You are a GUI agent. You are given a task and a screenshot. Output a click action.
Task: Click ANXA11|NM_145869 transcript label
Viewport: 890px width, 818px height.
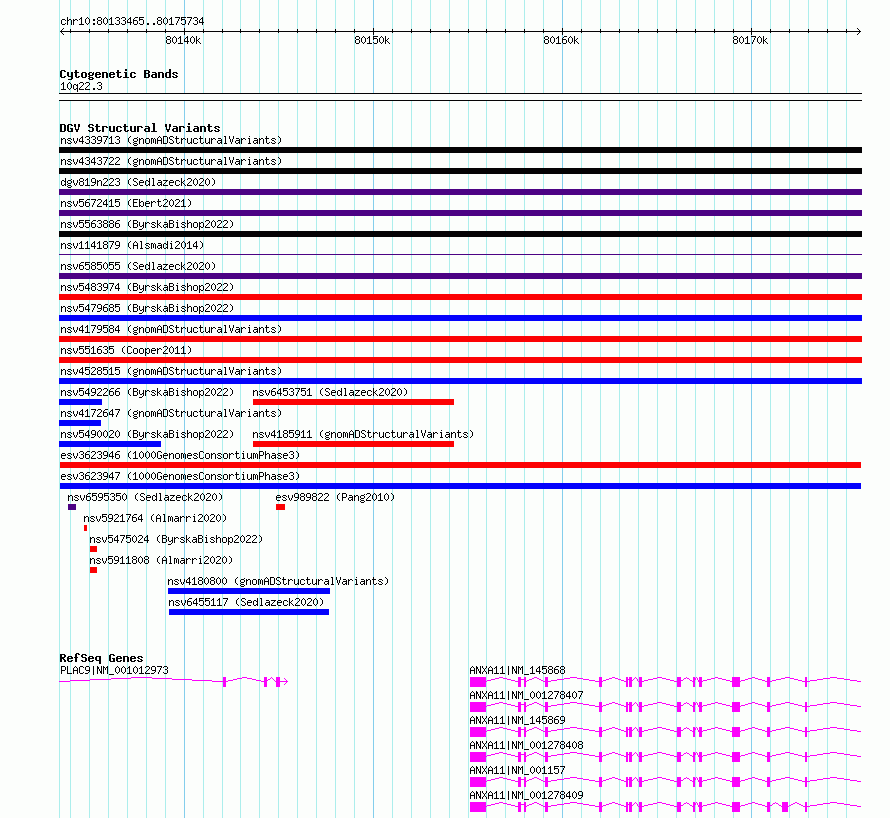518,720
